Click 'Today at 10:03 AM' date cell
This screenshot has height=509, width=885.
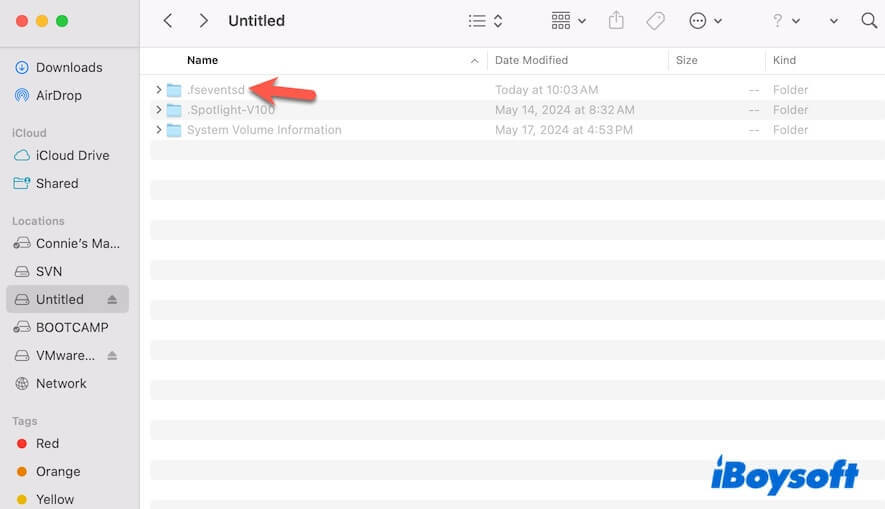(x=546, y=90)
